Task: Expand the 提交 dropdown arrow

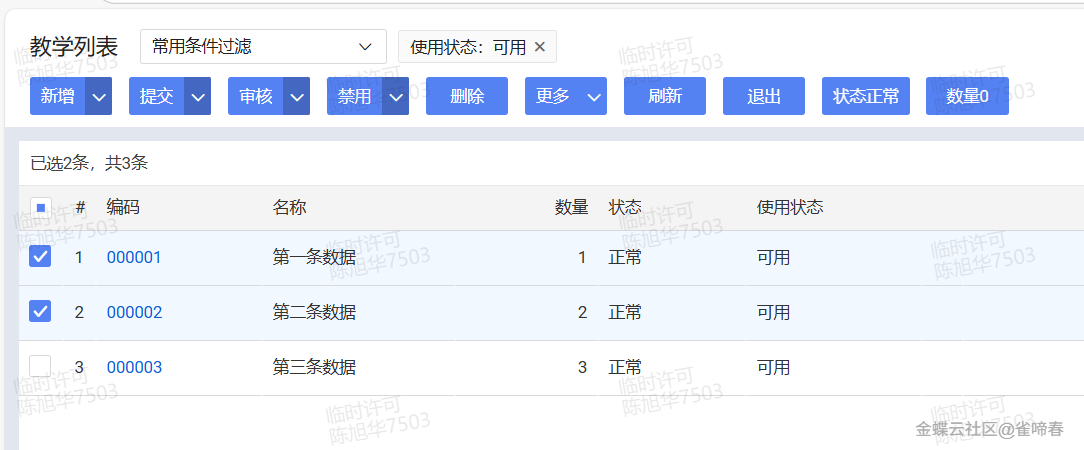Action: pyautogui.click(x=198, y=96)
